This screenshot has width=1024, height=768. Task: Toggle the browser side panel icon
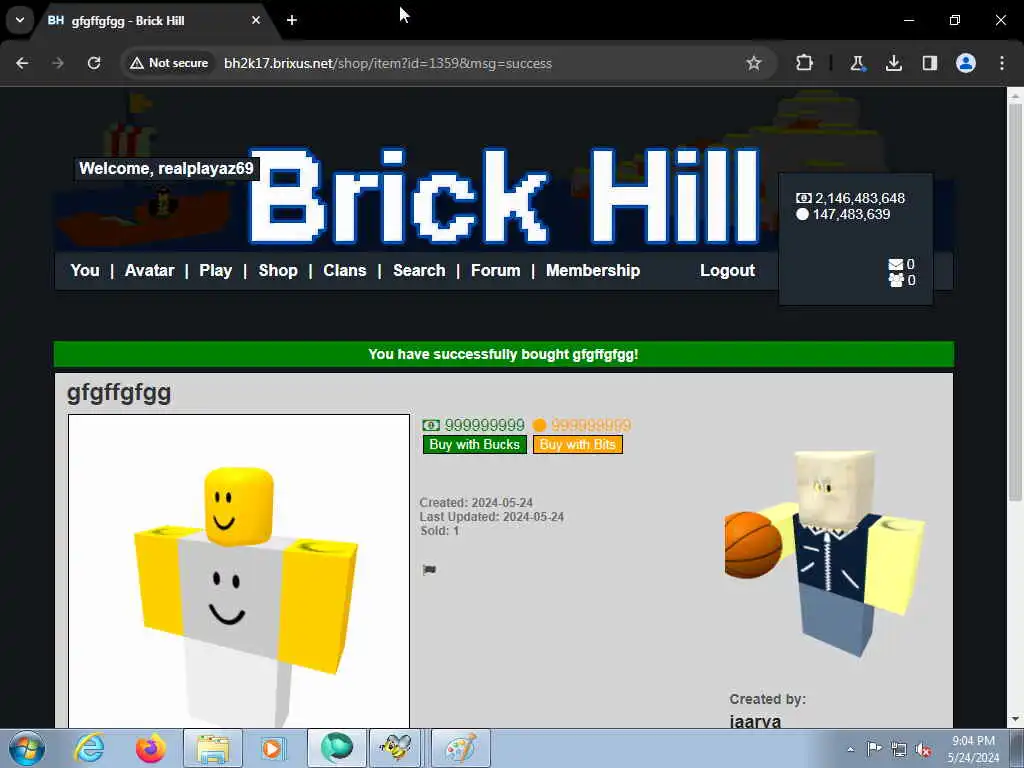(929, 63)
